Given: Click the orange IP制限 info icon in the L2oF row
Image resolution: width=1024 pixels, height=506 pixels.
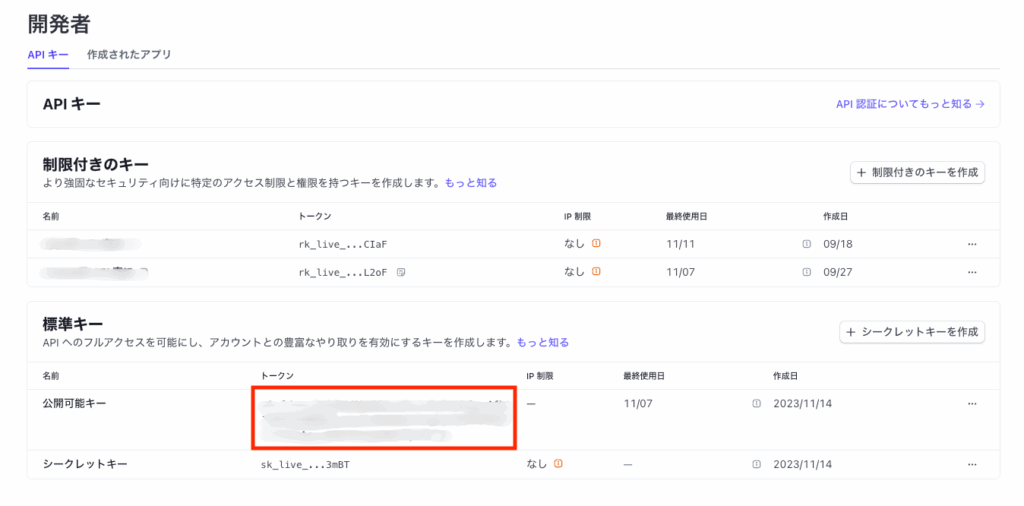Looking at the screenshot, I should (x=596, y=272).
